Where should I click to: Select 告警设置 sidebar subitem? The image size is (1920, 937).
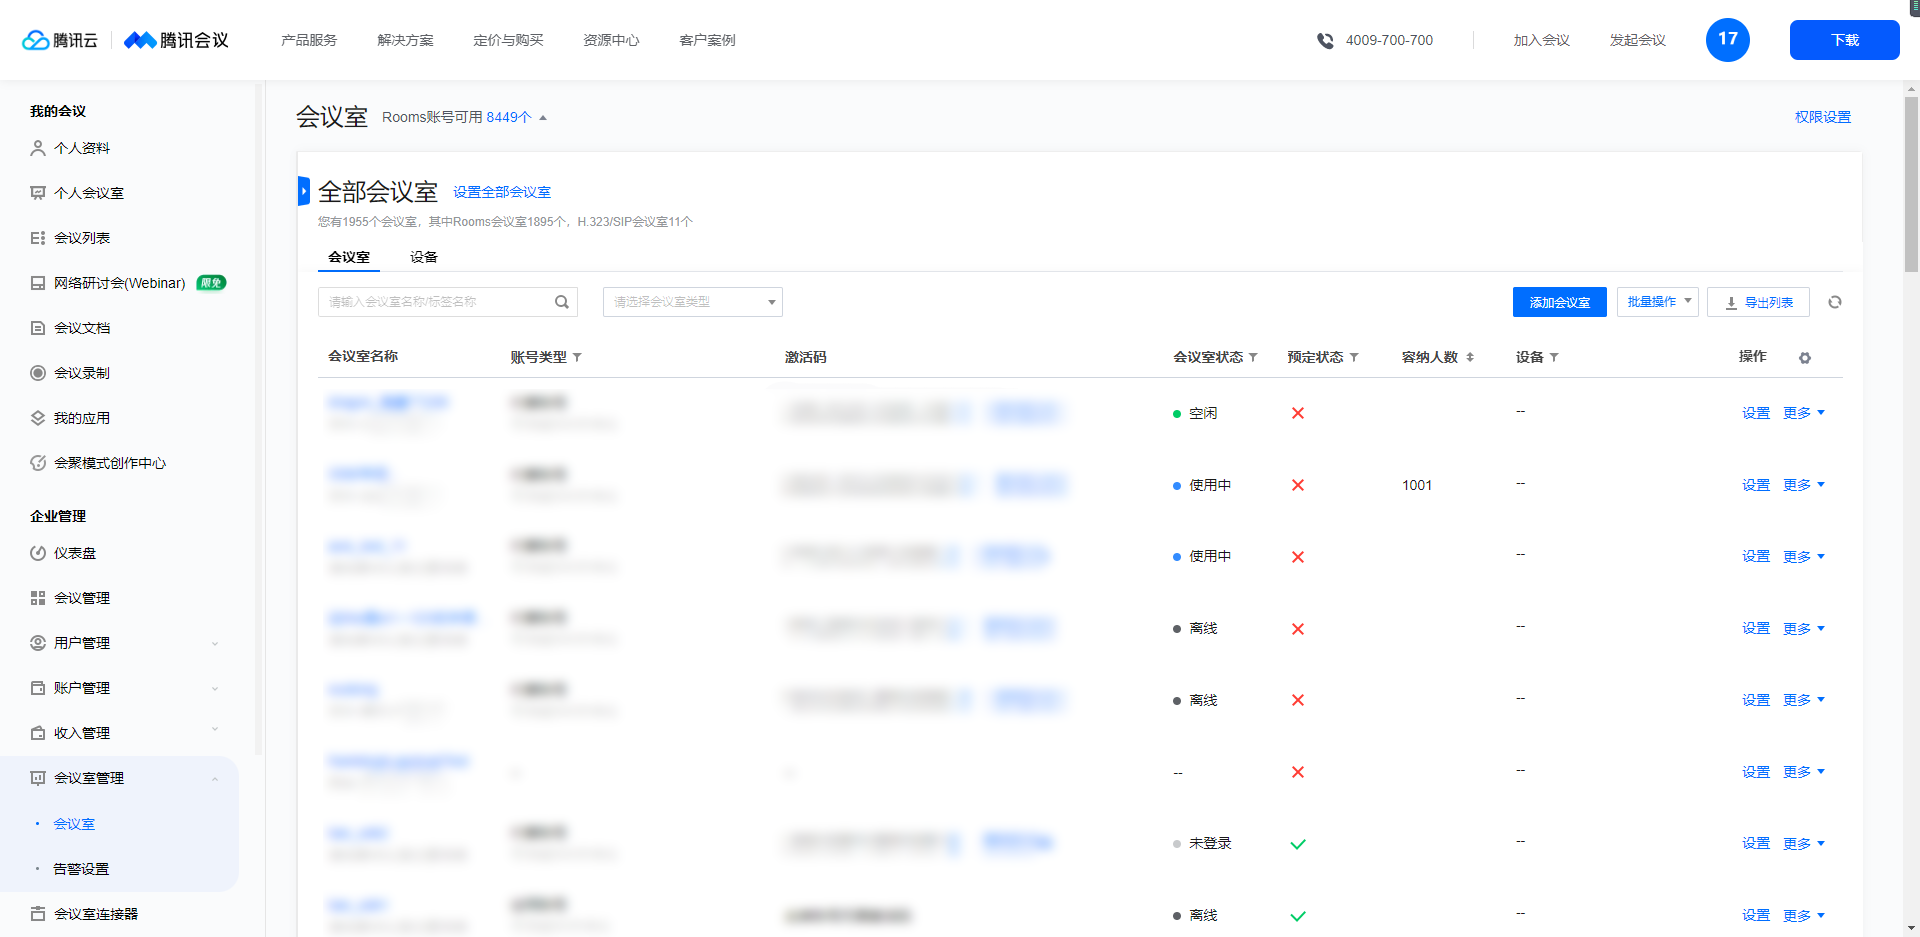click(x=81, y=869)
